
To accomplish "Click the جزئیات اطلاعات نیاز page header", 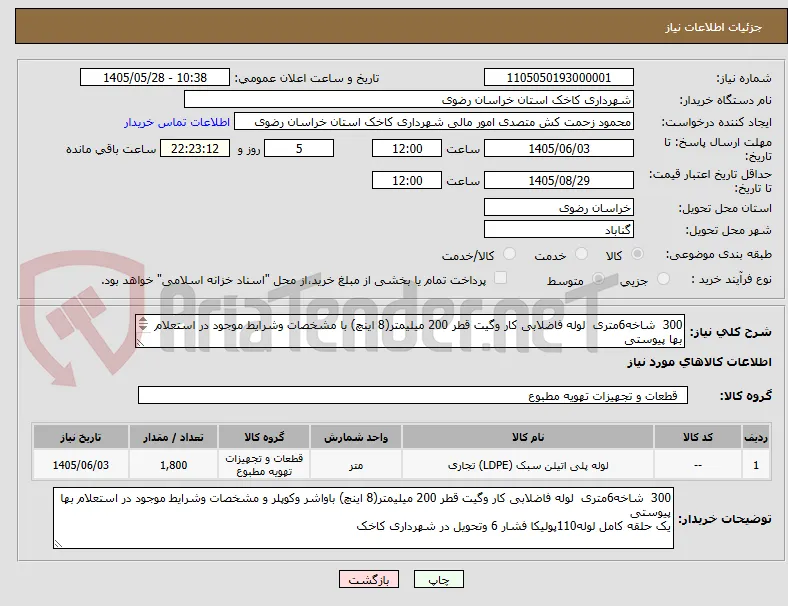I will click(713, 27).
